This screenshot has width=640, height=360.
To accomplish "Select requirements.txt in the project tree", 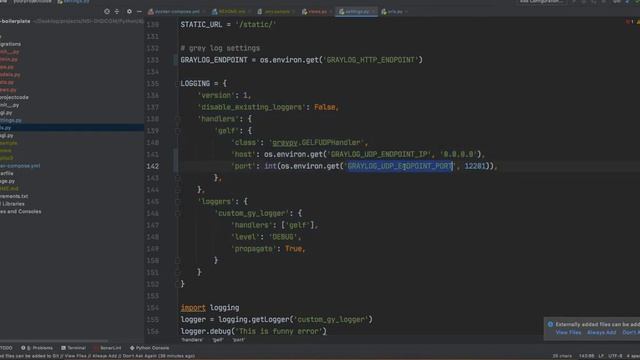I will point(14,196).
